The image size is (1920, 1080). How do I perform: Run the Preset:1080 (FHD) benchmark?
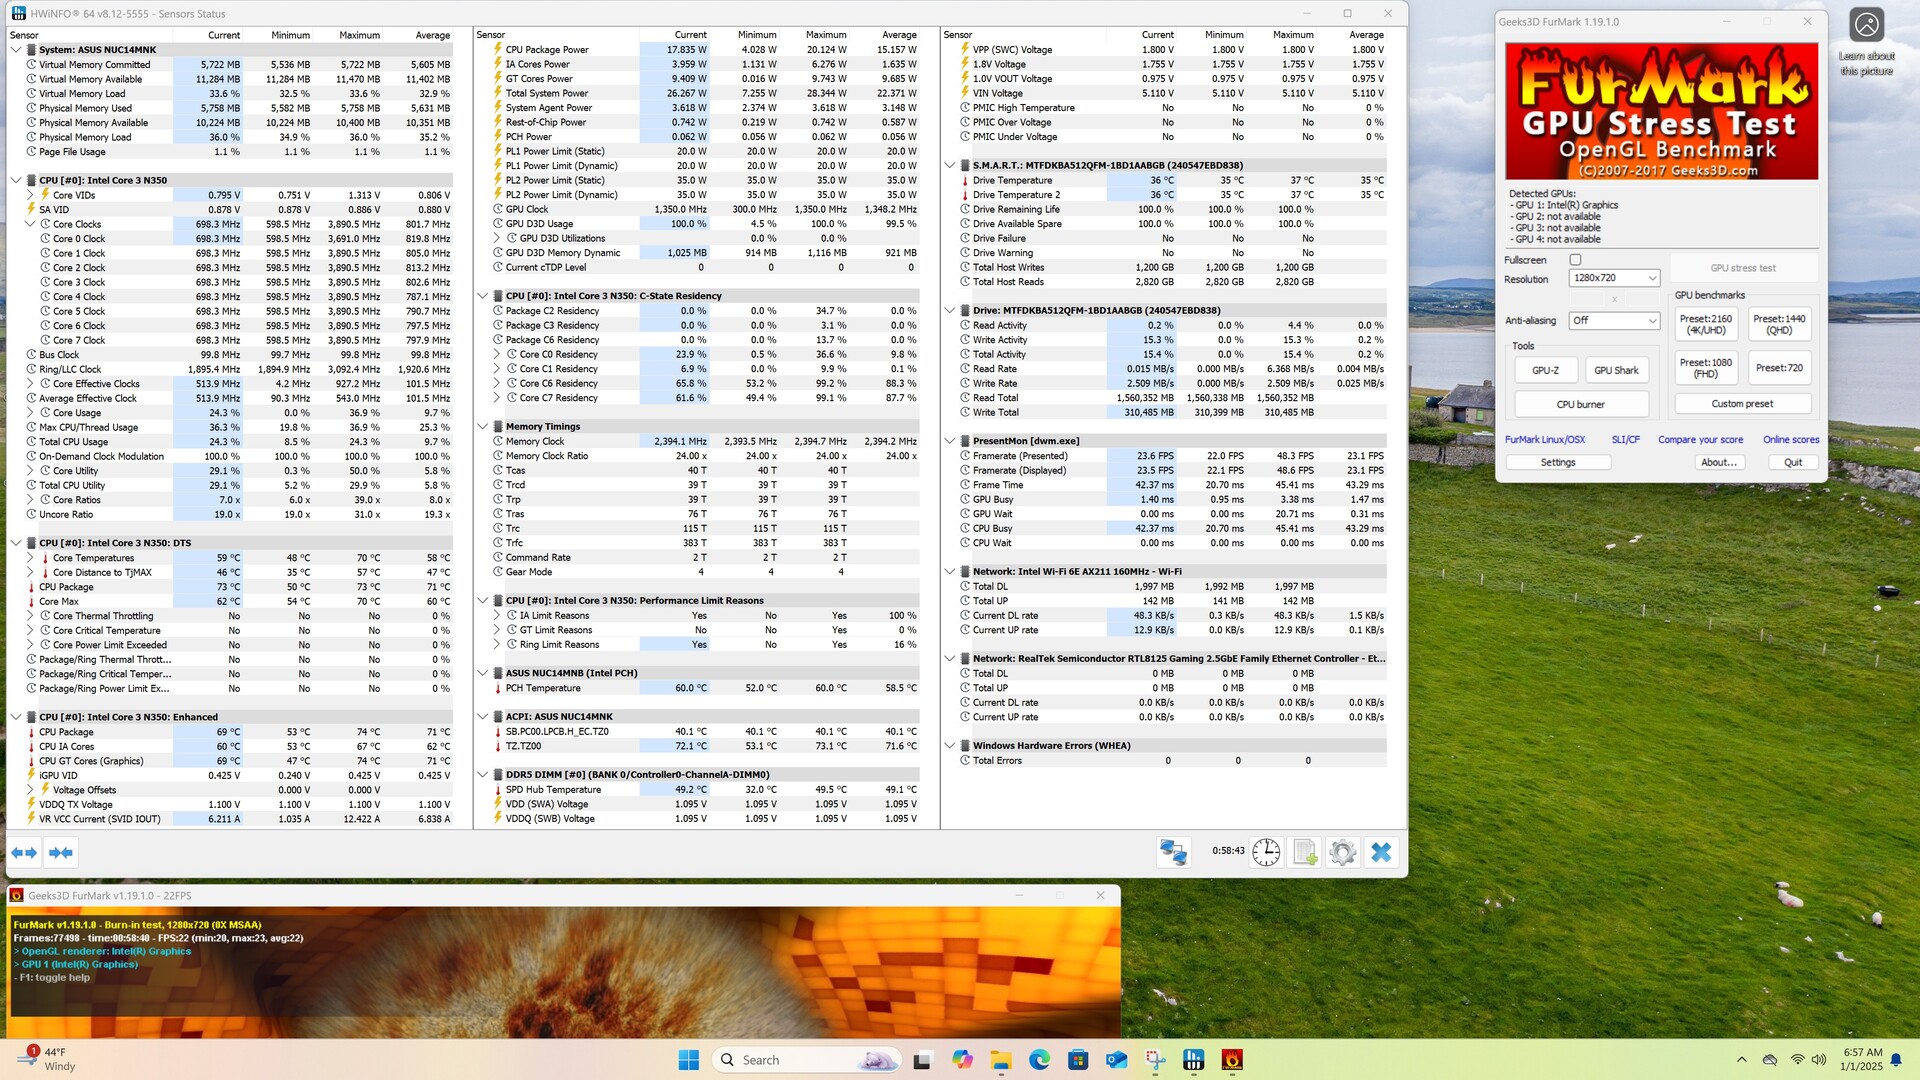coord(1705,368)
